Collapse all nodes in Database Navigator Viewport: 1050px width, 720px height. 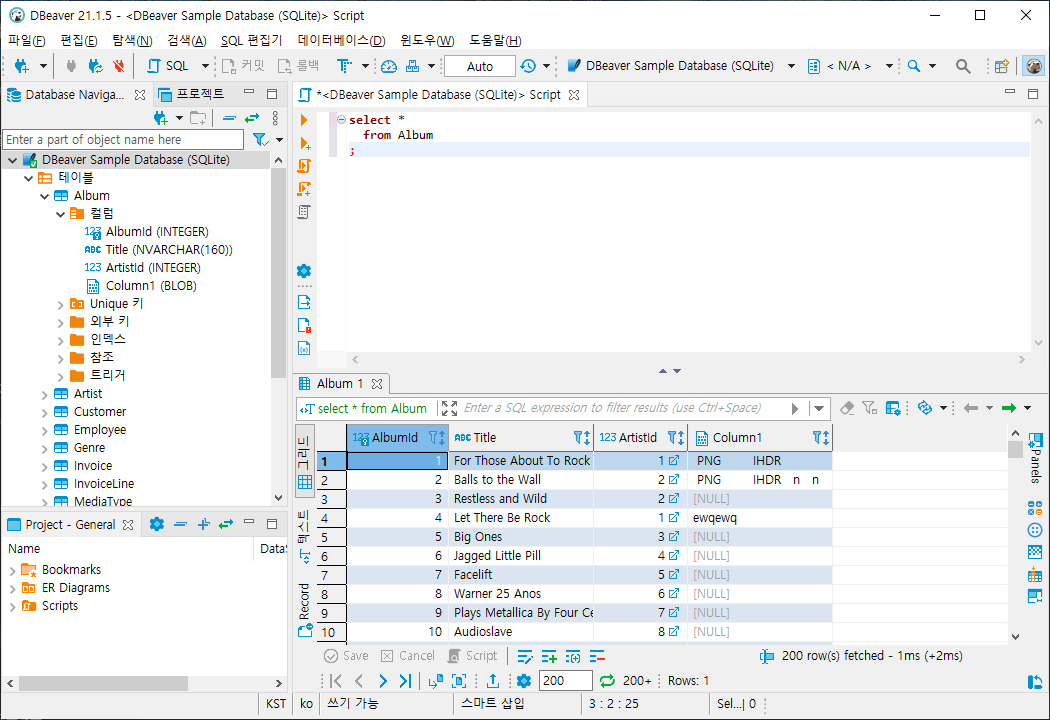click(229, 119)
